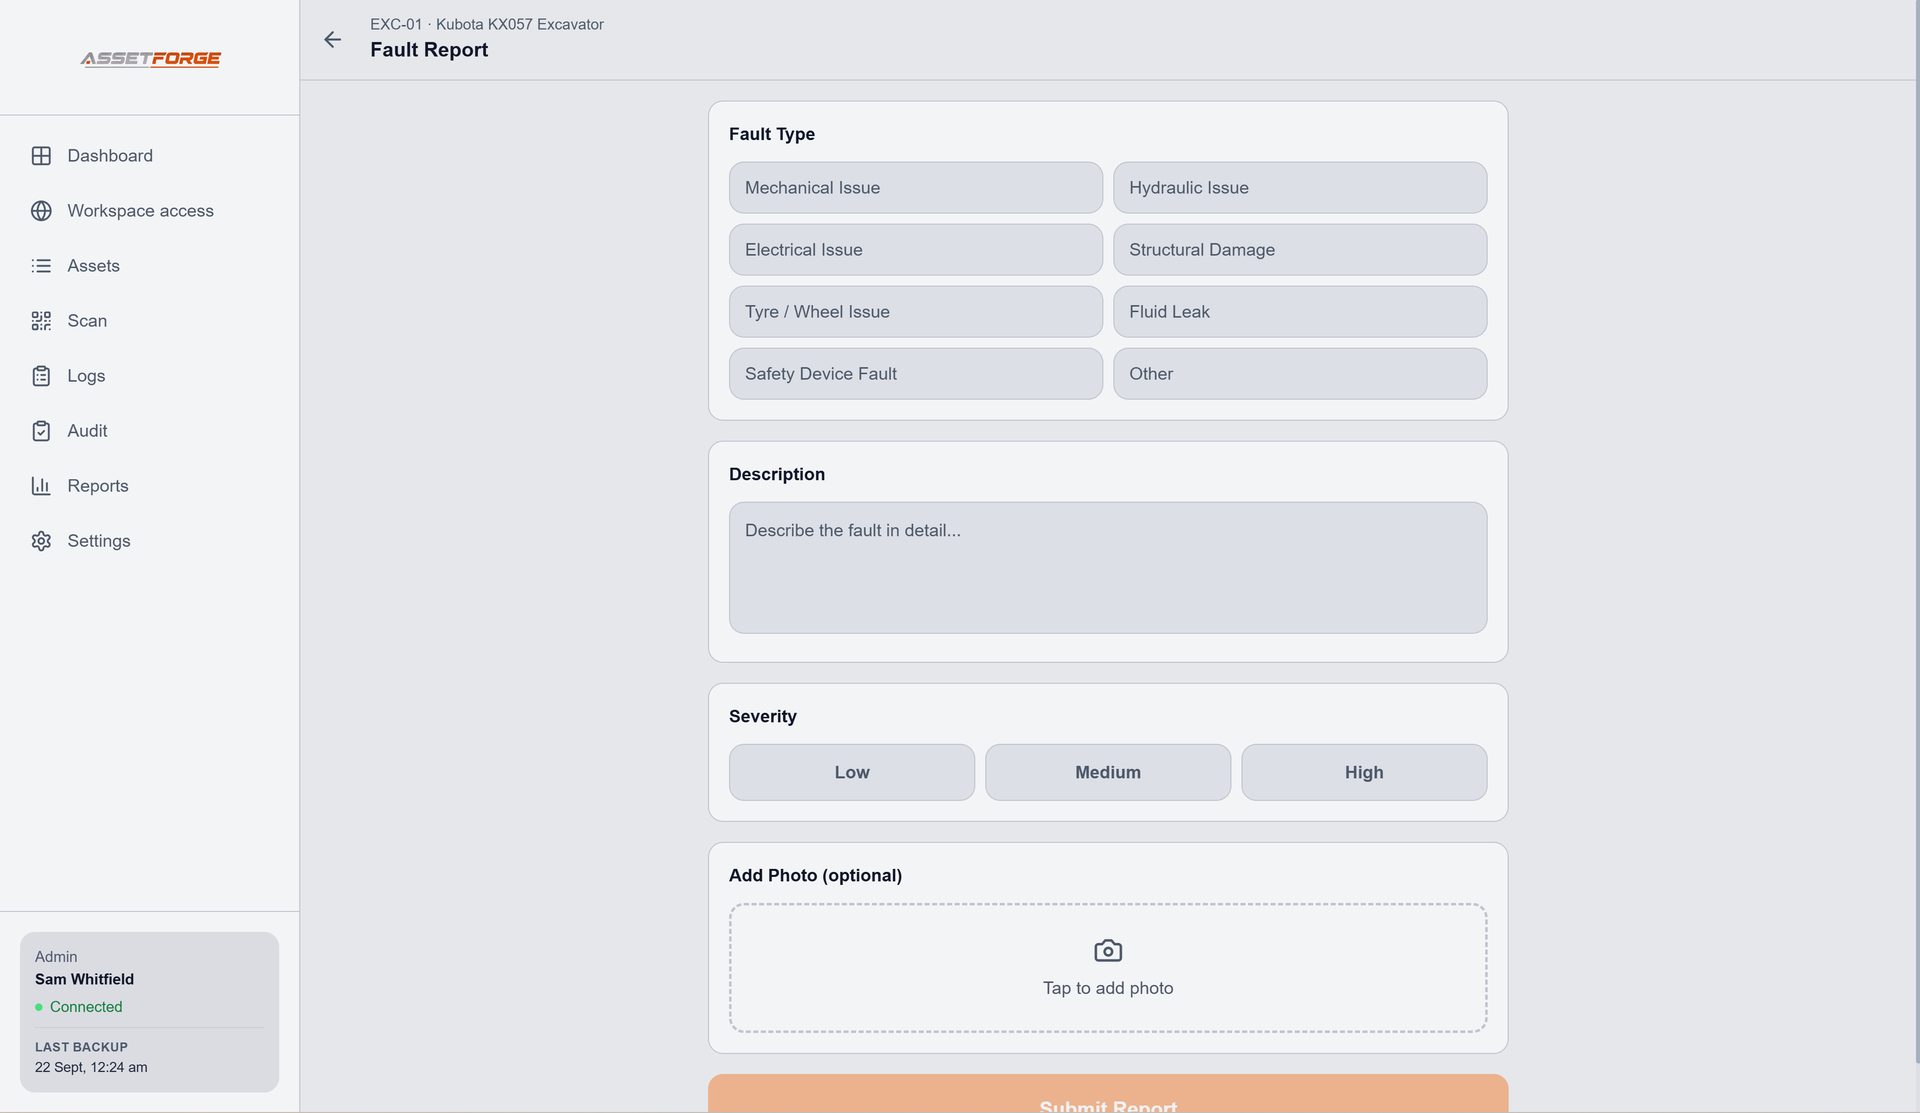Click the Workspace access globe icon

pyautogui.click(x=41, y=211)
